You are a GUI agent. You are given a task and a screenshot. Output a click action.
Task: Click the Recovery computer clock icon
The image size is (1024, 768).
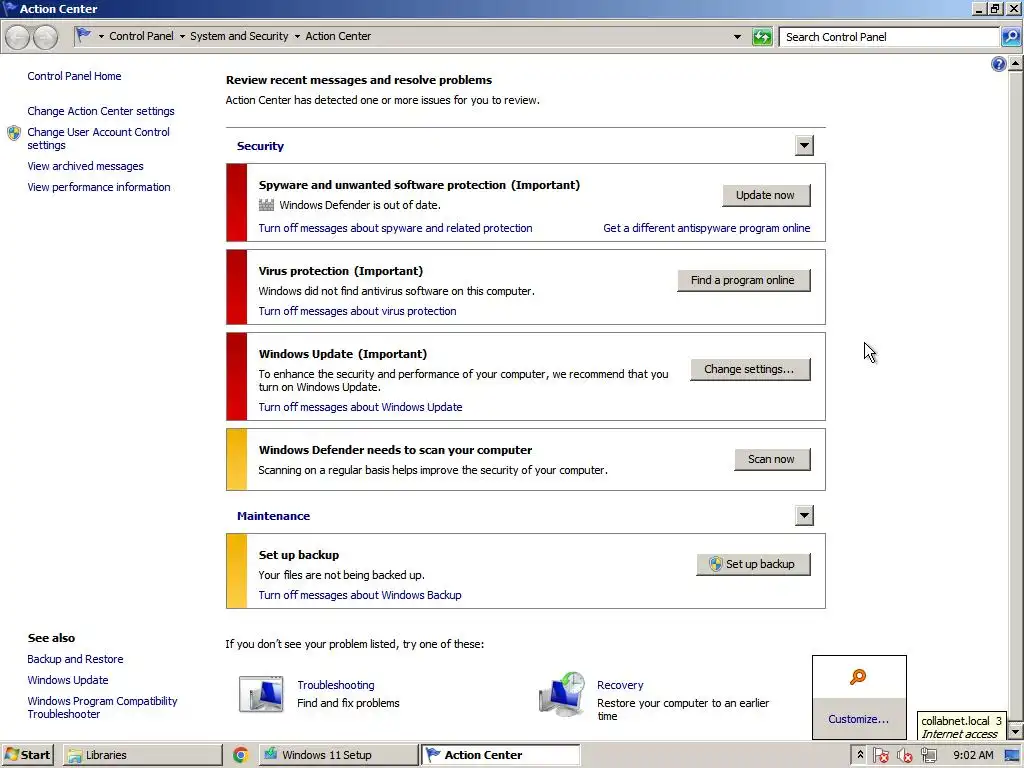click(x=562, y=694)
